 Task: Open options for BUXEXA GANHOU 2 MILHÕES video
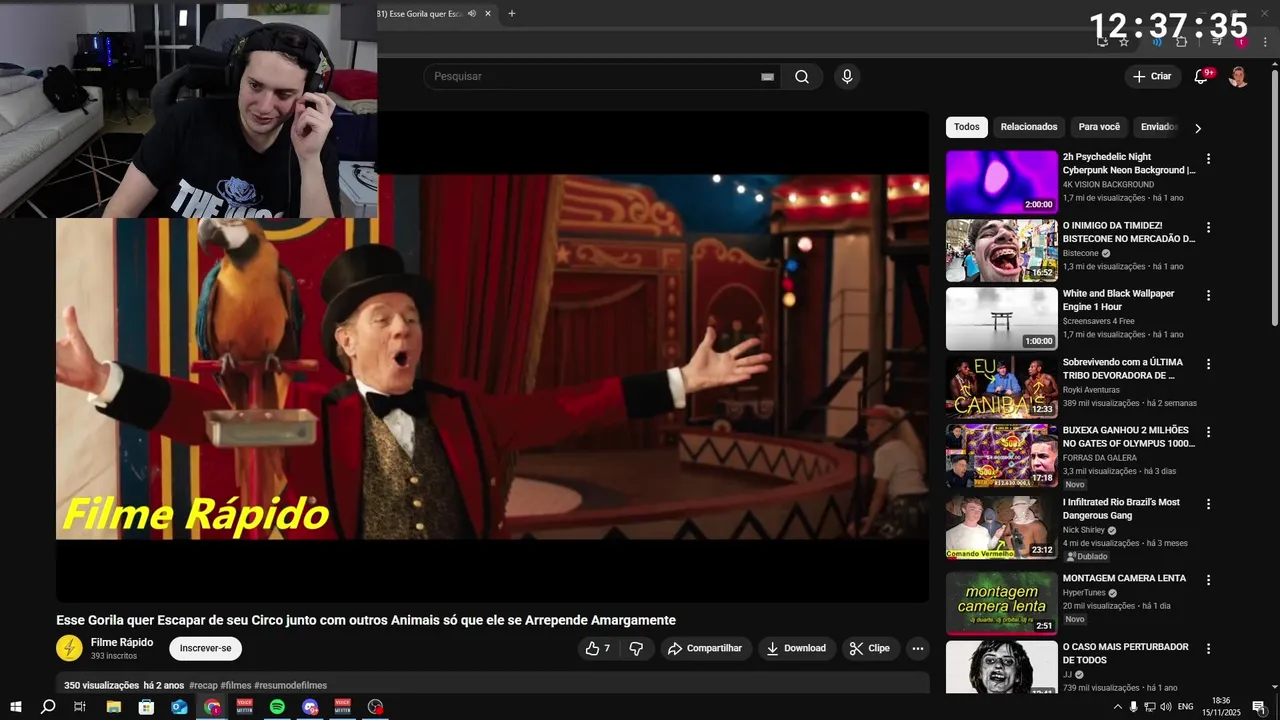(1208, 432)
